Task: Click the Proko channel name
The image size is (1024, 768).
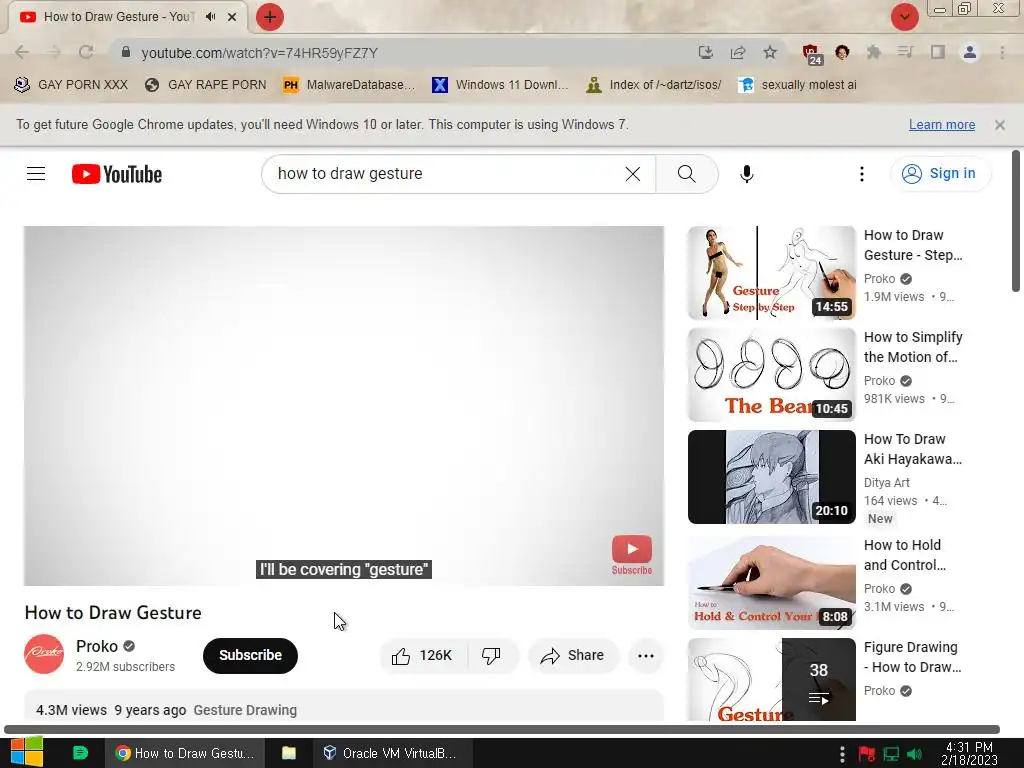Action: pyautogui.click(x=97, y=646)
